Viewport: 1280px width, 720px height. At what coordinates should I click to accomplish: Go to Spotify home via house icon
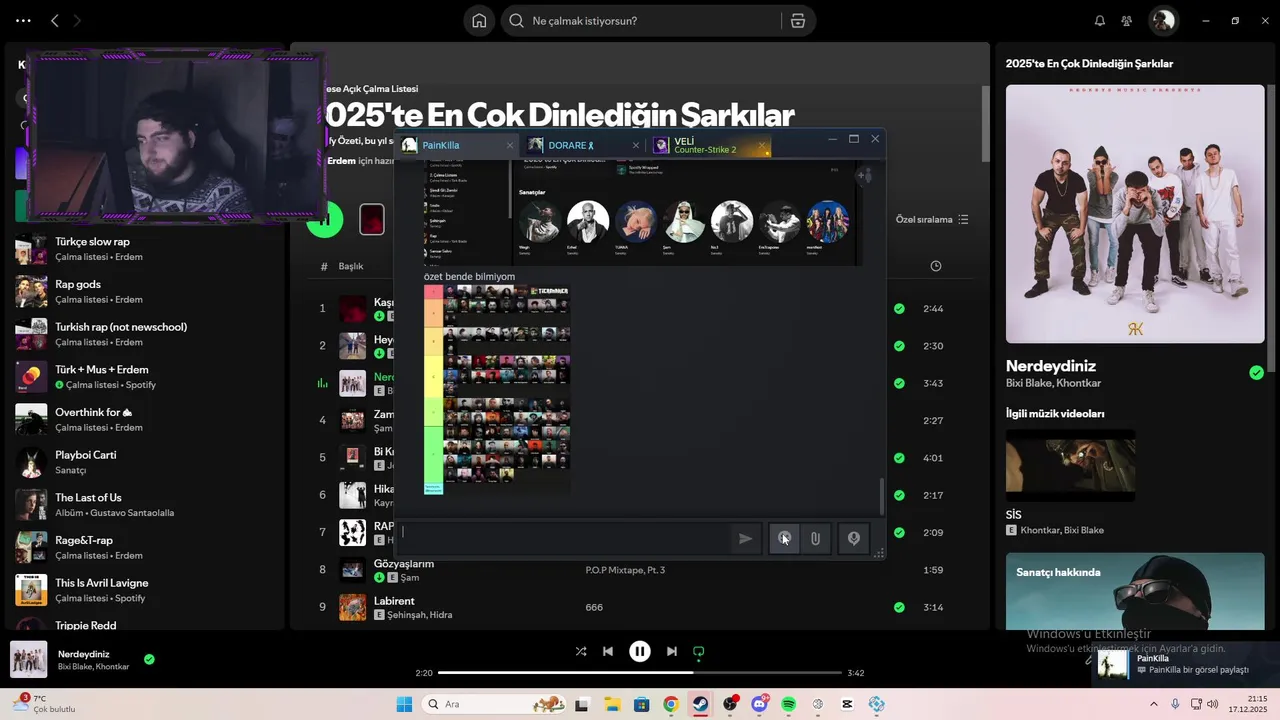(479, 21)
